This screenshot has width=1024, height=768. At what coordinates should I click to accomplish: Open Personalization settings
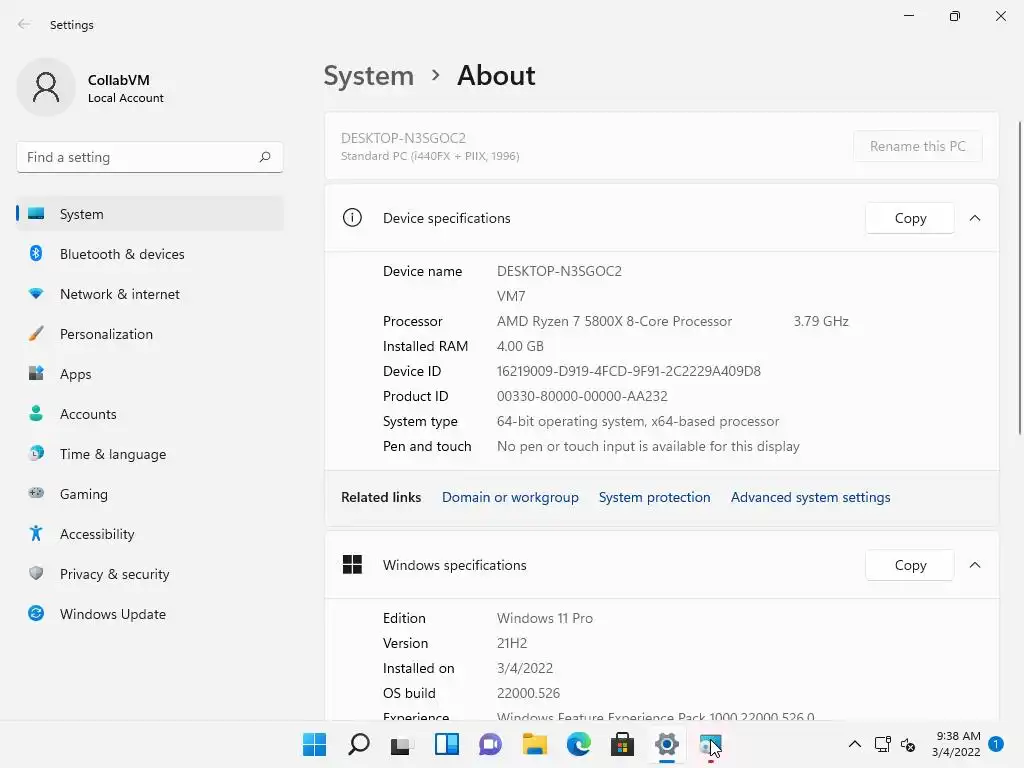tap(150, 334)
